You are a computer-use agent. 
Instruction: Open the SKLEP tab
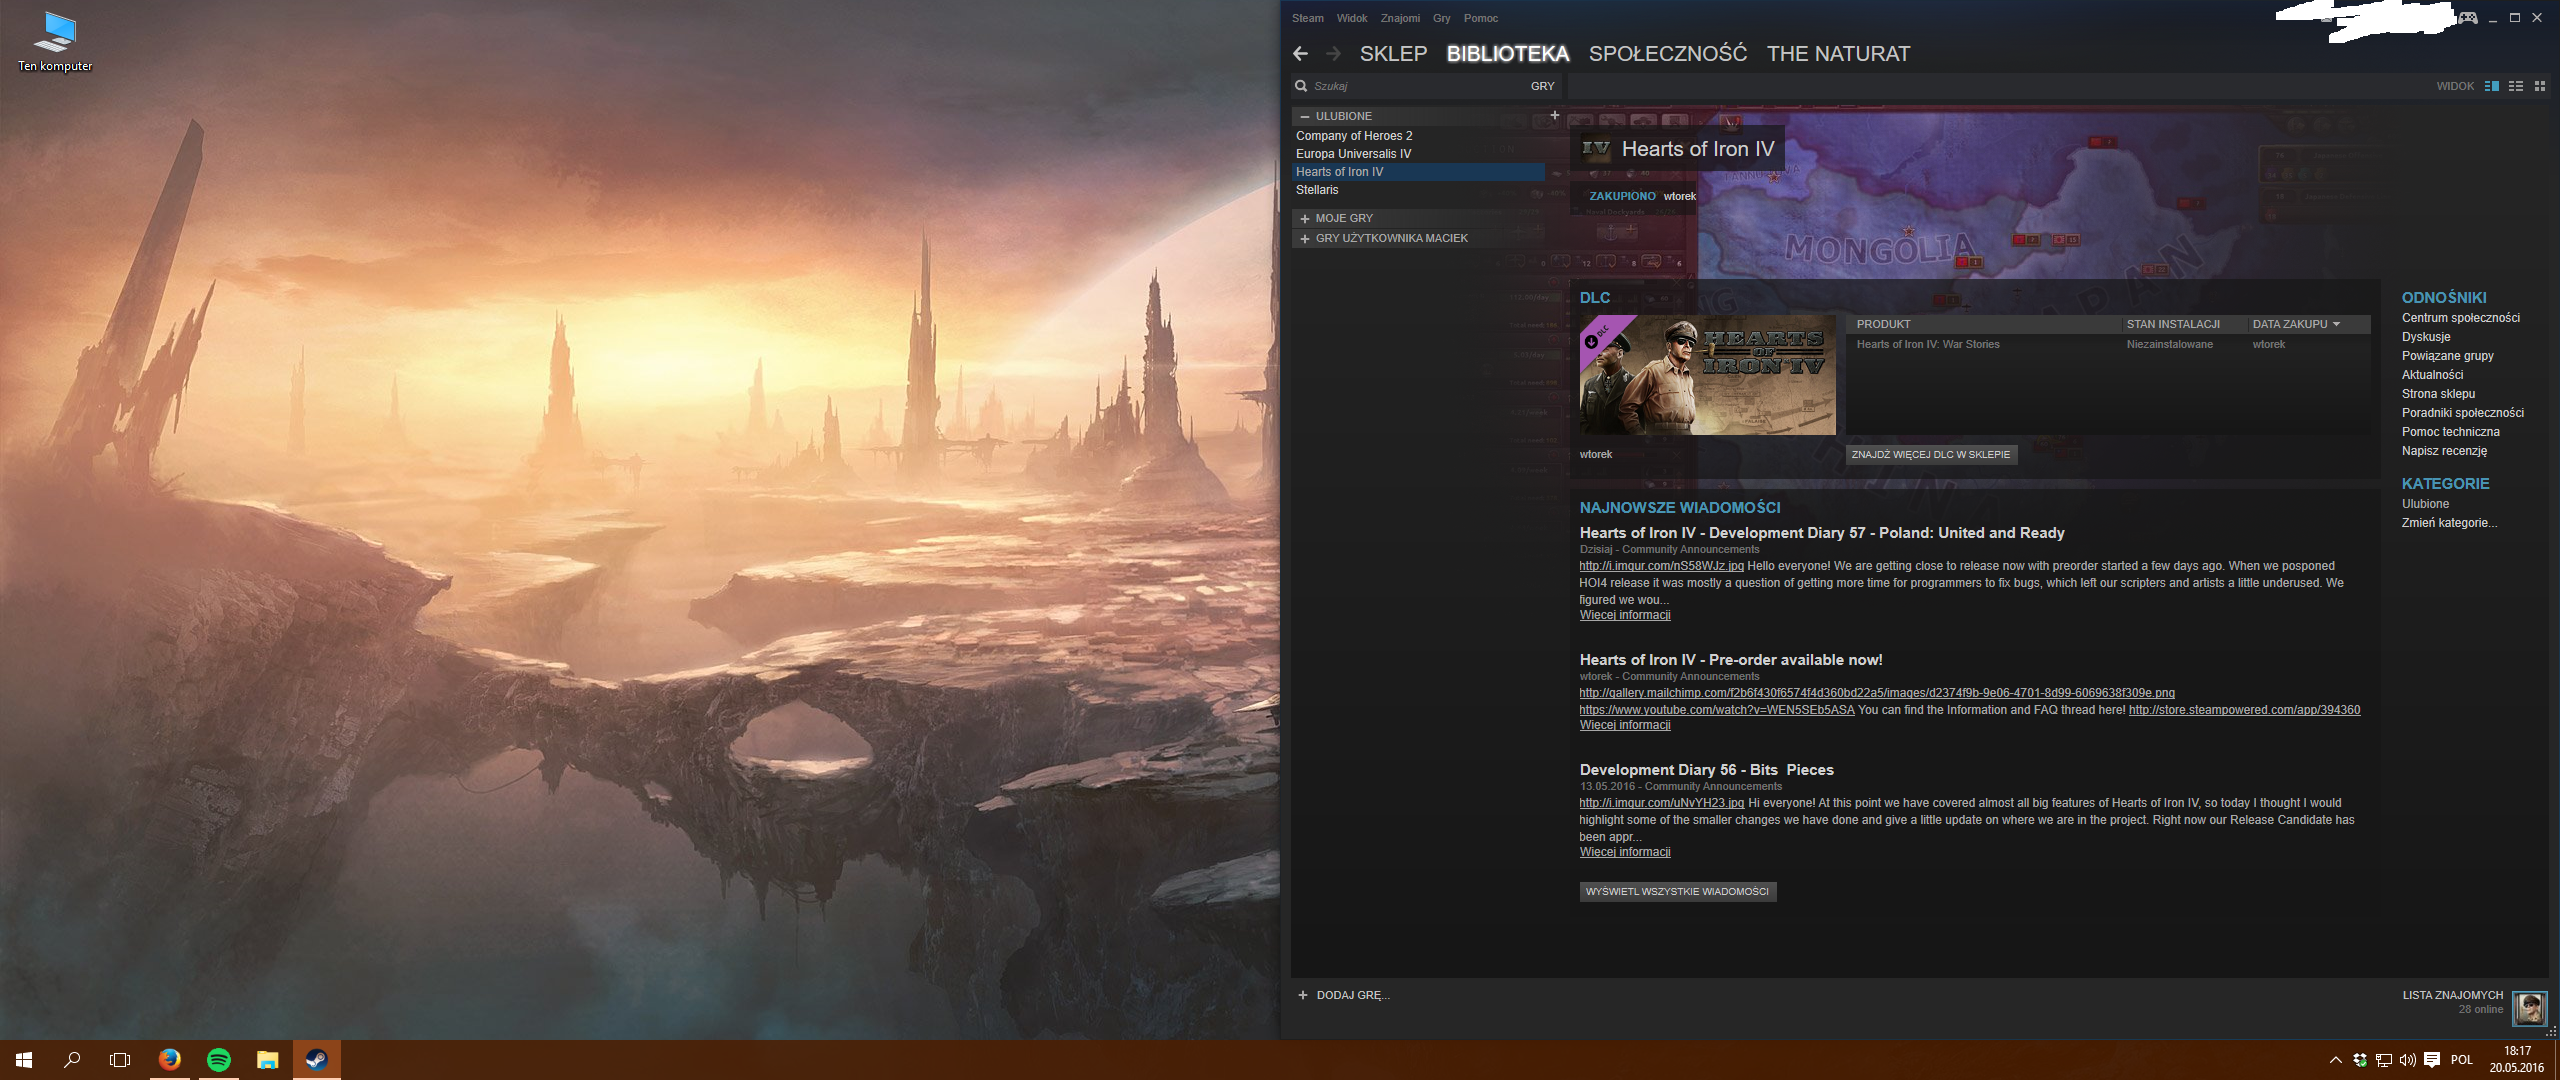1392,54
